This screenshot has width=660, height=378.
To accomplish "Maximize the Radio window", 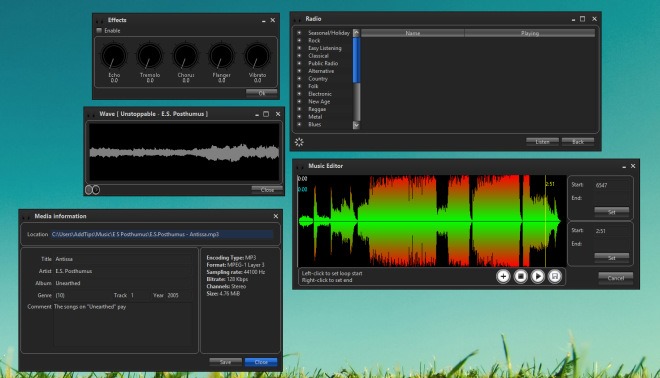I will pyautogui.click(x=583, y=19).
